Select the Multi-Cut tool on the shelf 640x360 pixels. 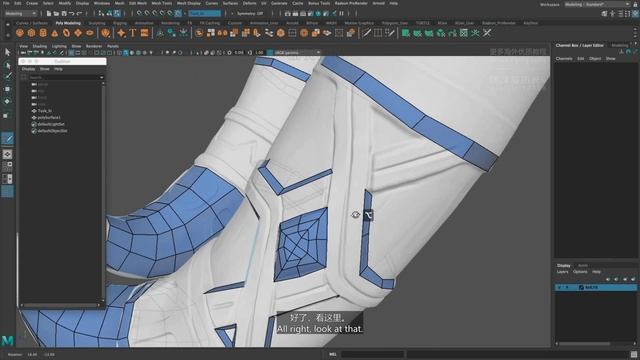click(x=367, y=33)
